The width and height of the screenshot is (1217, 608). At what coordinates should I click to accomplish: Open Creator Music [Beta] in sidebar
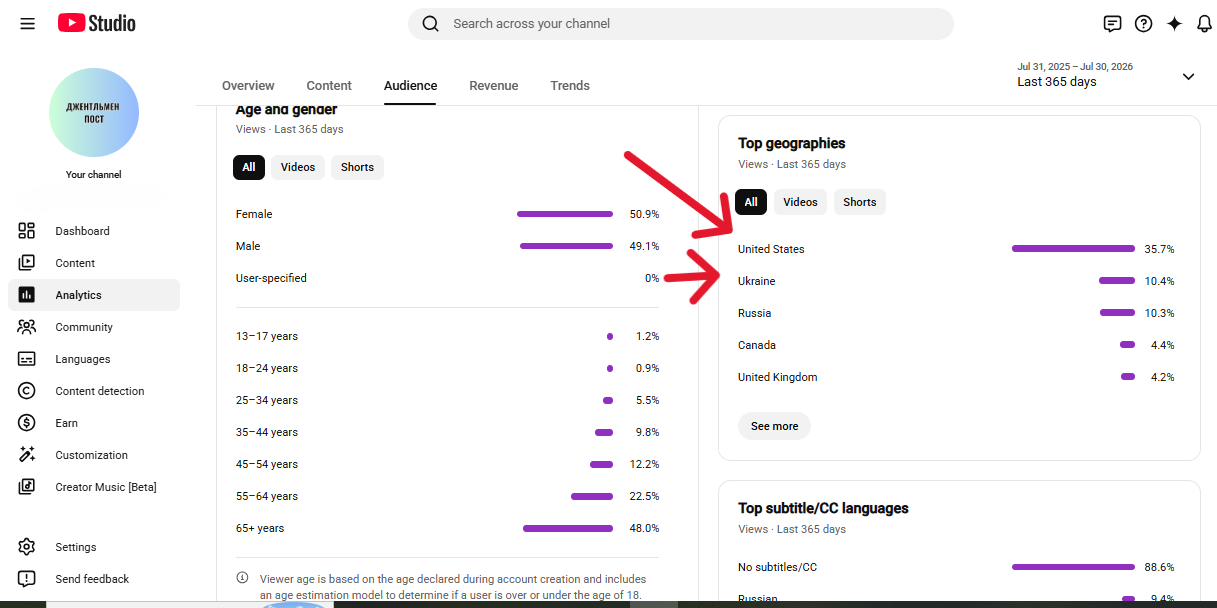[x=106, y=487]
